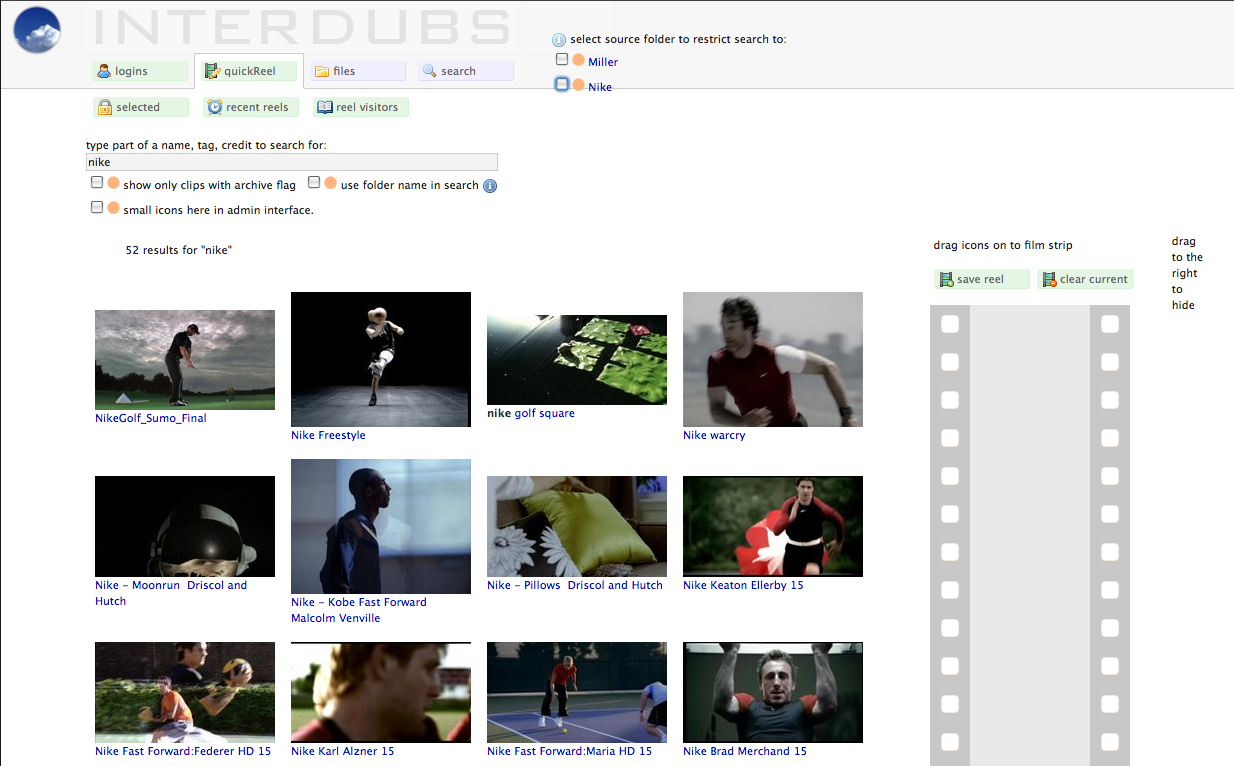Image resolution: width=1234 pixels, height=766 pixels.
Task: Click the Interdubs cloud logo
Action: point(37,29)
